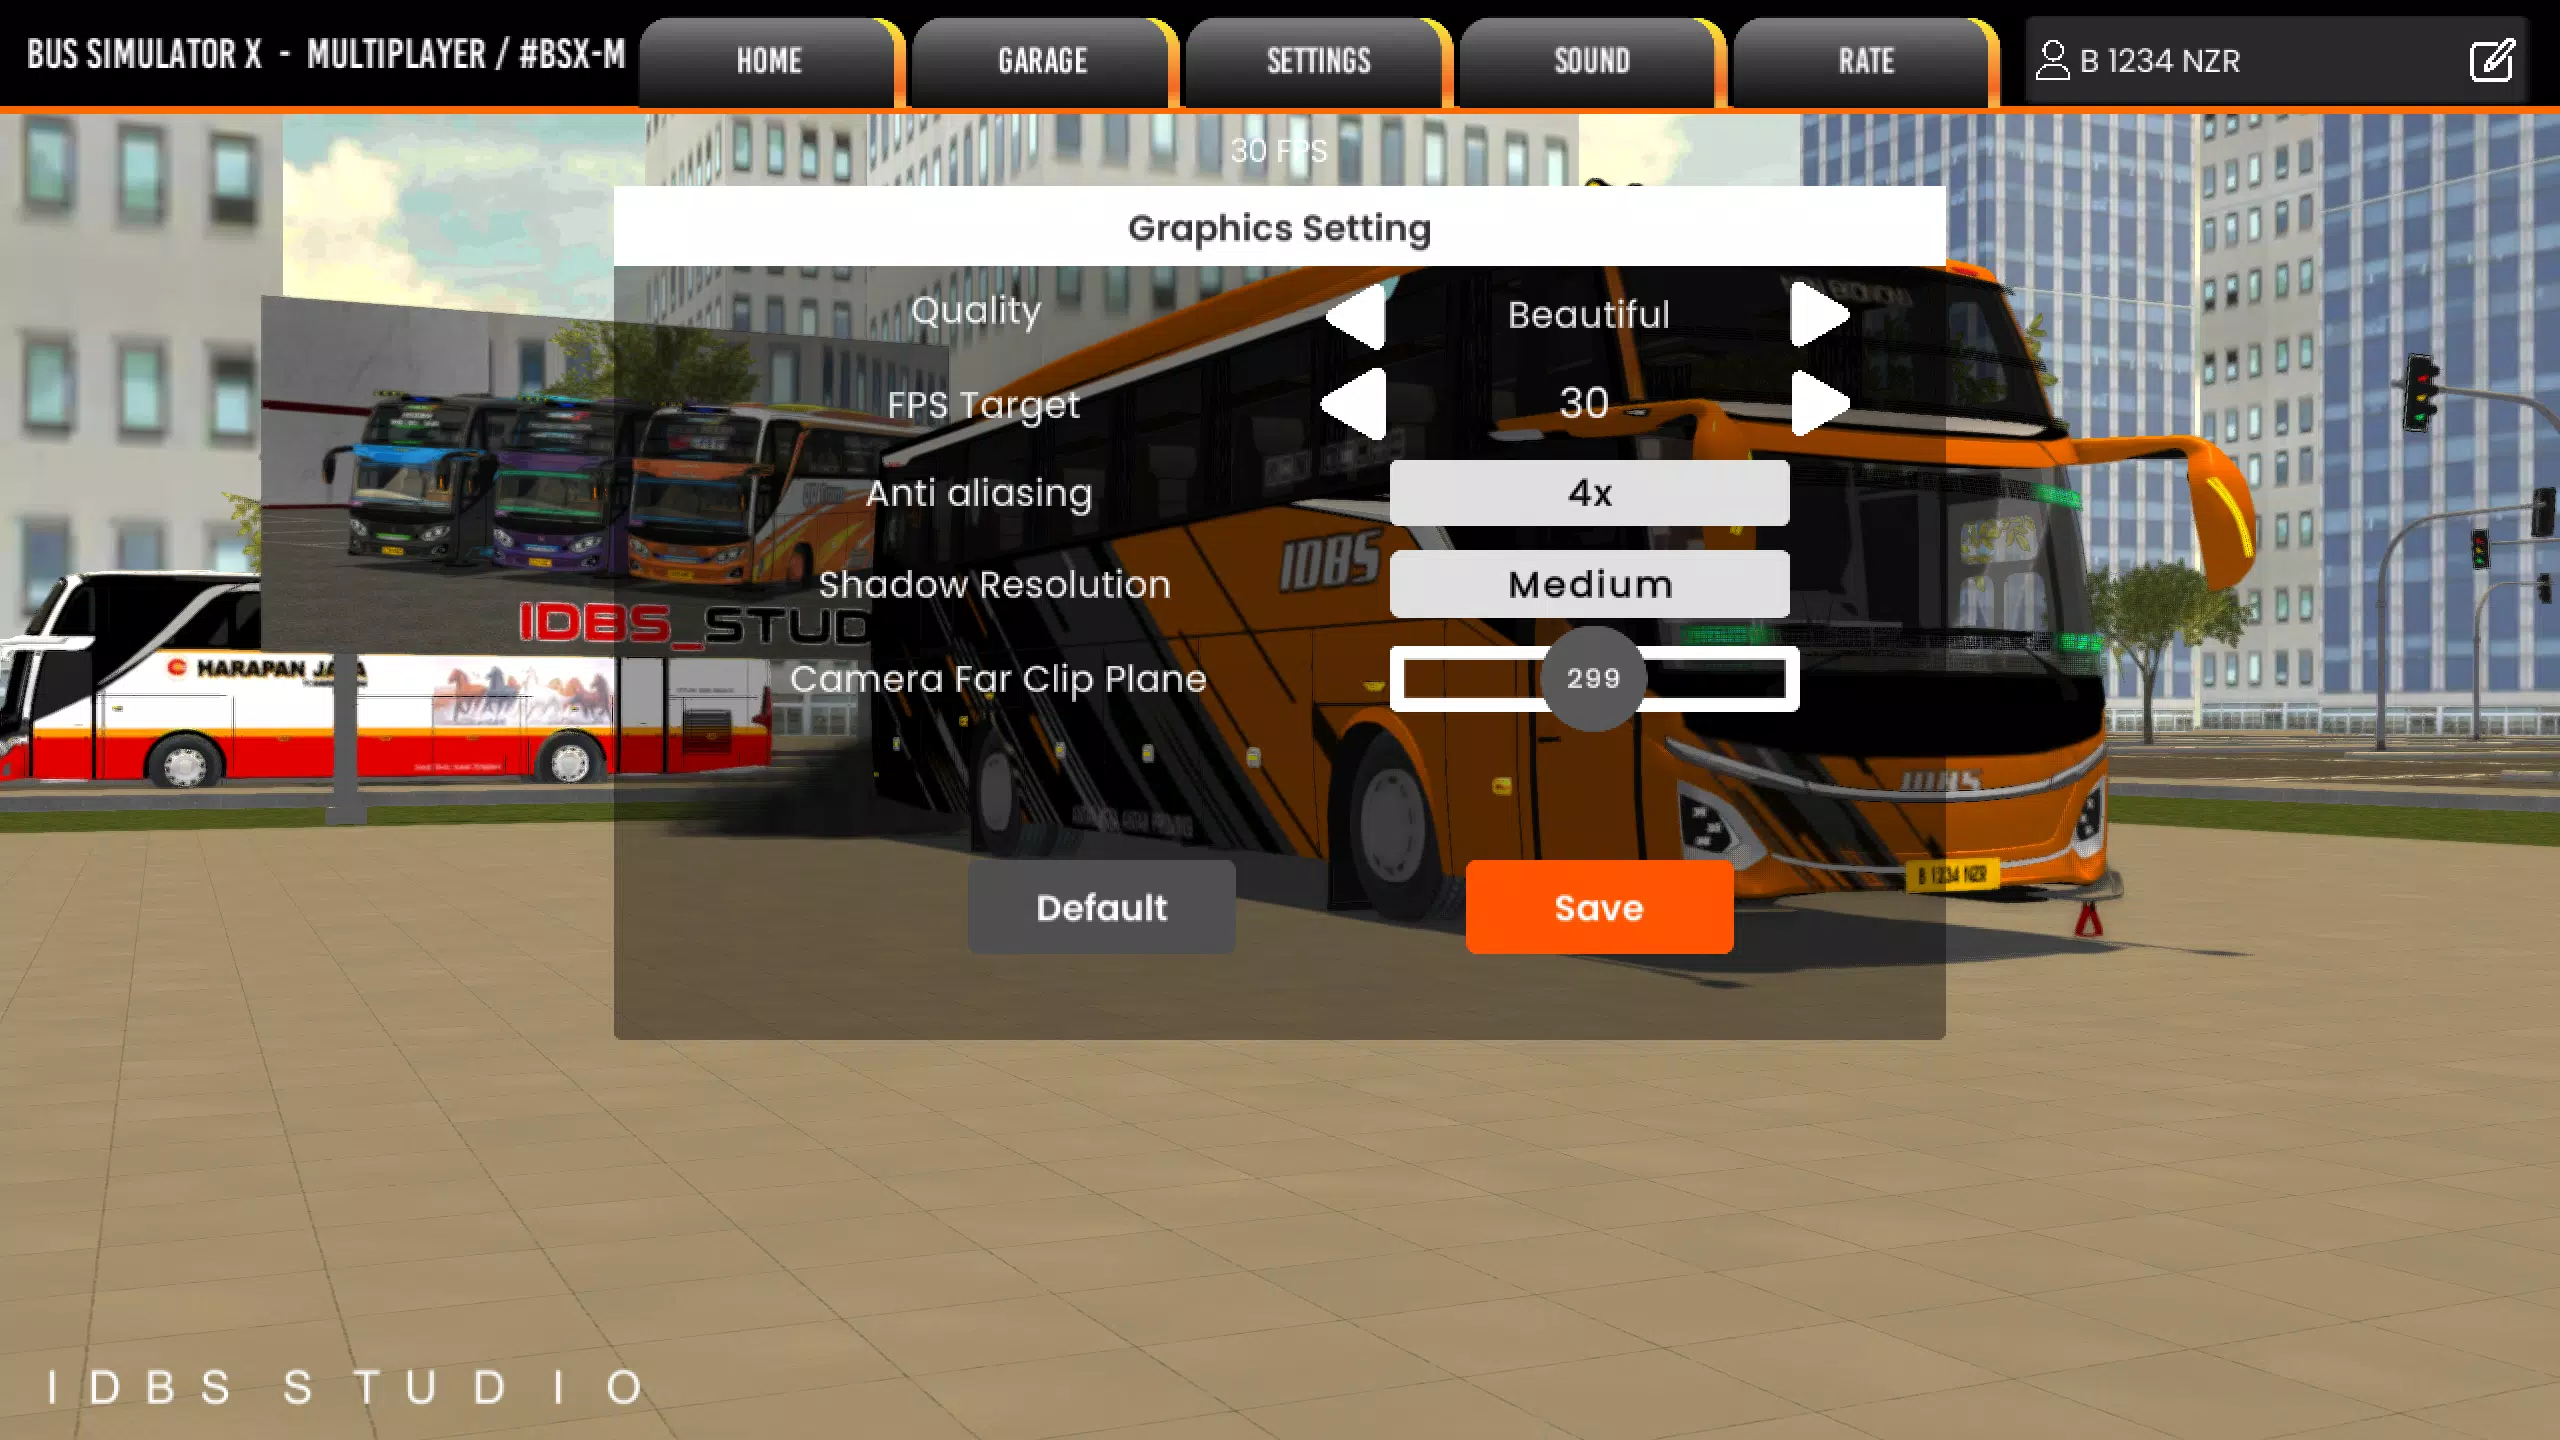Viewport: 2560px width, 1440px height.
Task: Click the RATE button in navbar
Action: pos(1865,60)
